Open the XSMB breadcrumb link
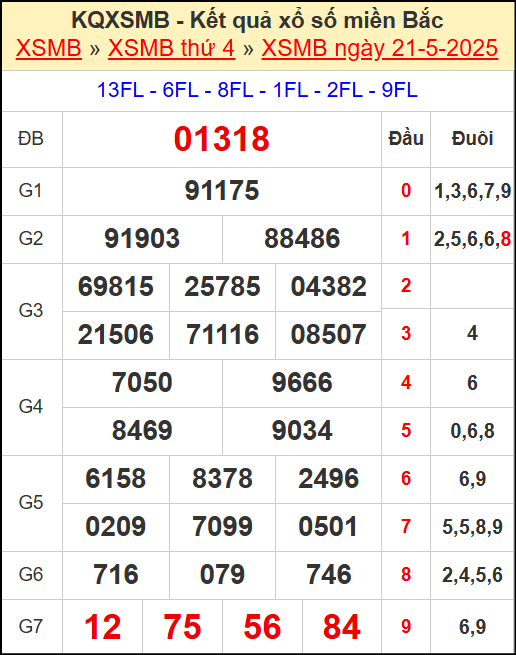 (x=48, y=48)
